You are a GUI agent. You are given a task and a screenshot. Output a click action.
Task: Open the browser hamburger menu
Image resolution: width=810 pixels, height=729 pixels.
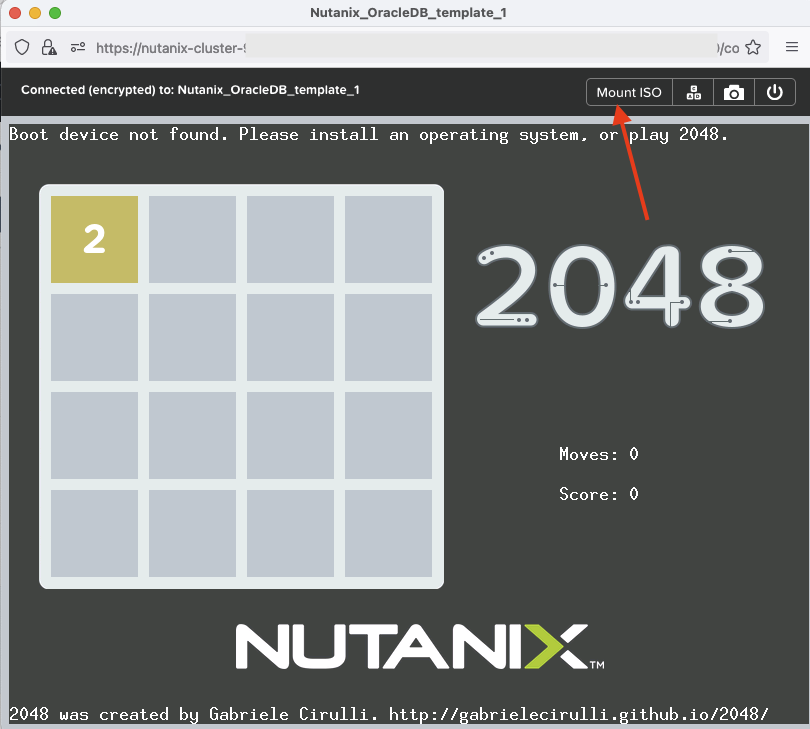click(791, 47)
